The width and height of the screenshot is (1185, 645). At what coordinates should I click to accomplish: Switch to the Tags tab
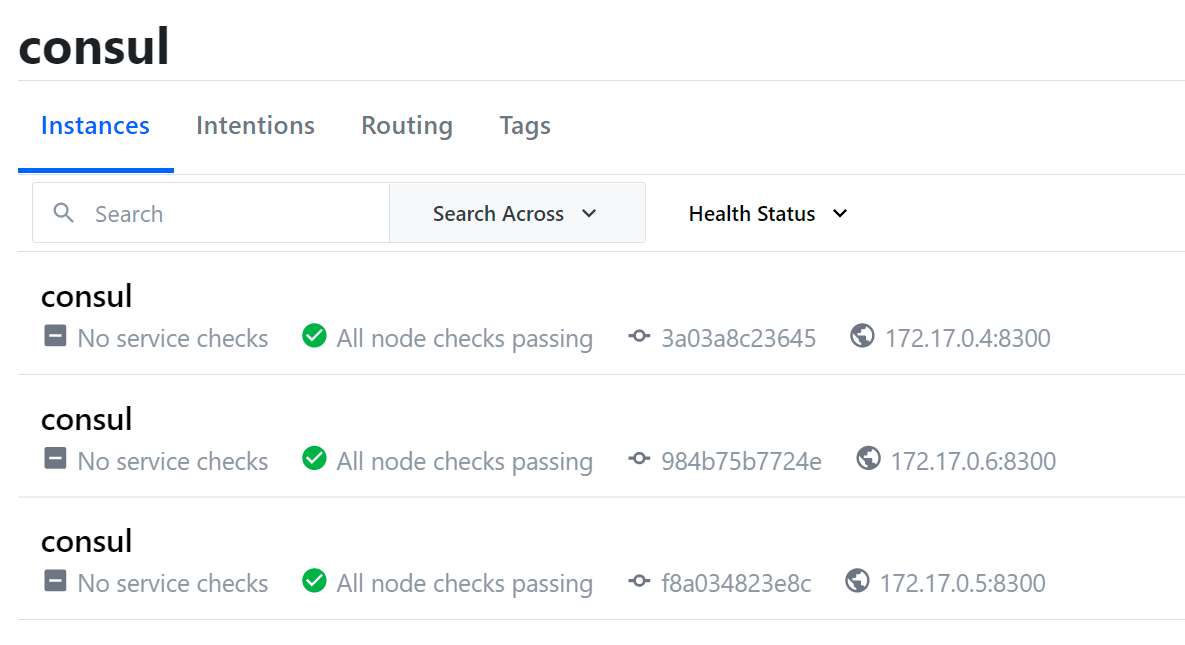point(524,126)
